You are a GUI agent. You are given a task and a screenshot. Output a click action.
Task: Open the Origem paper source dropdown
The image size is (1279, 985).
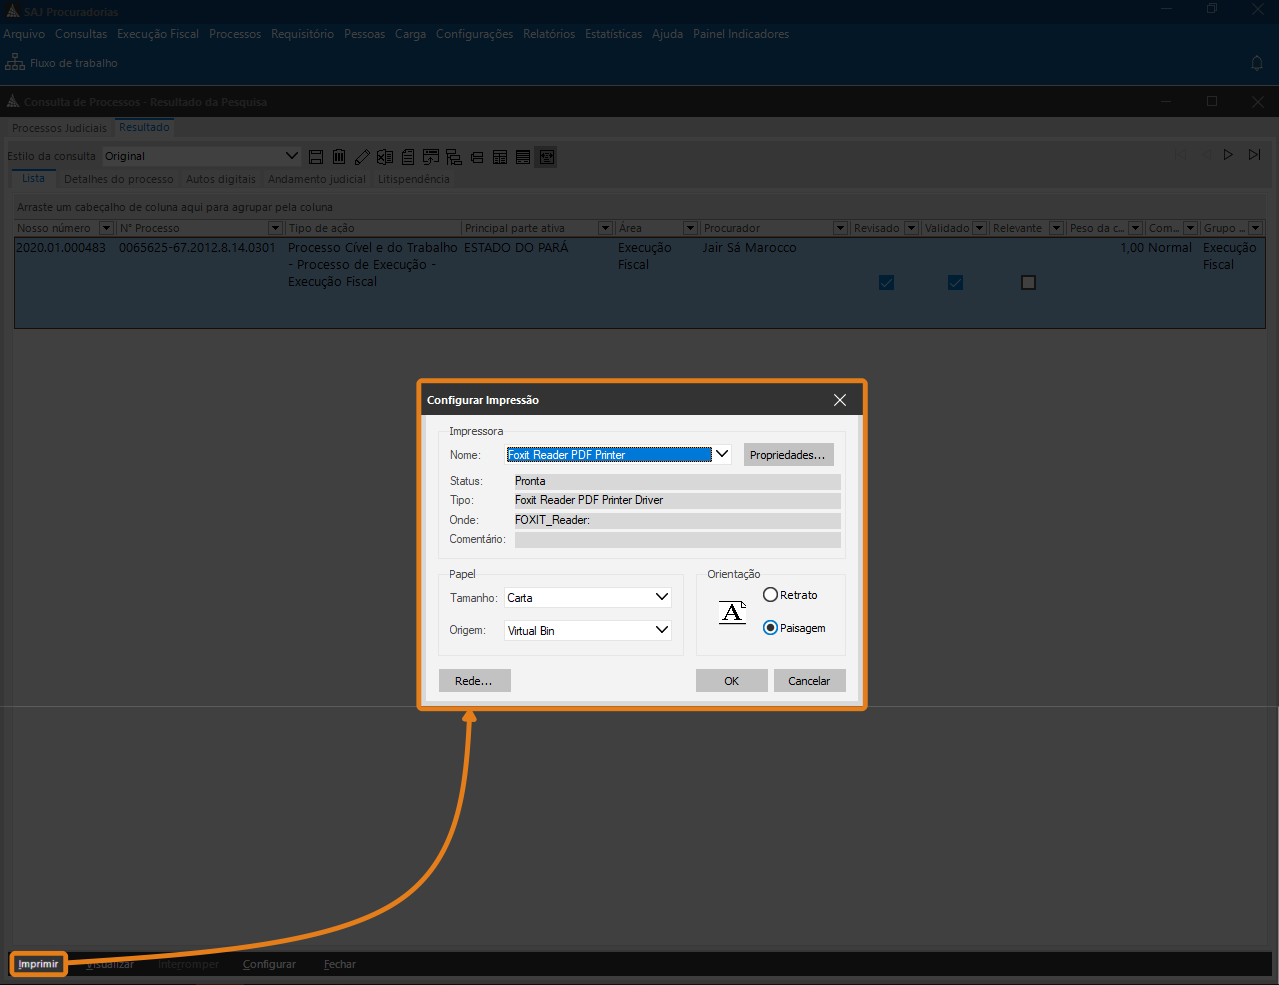coord(661,630)
